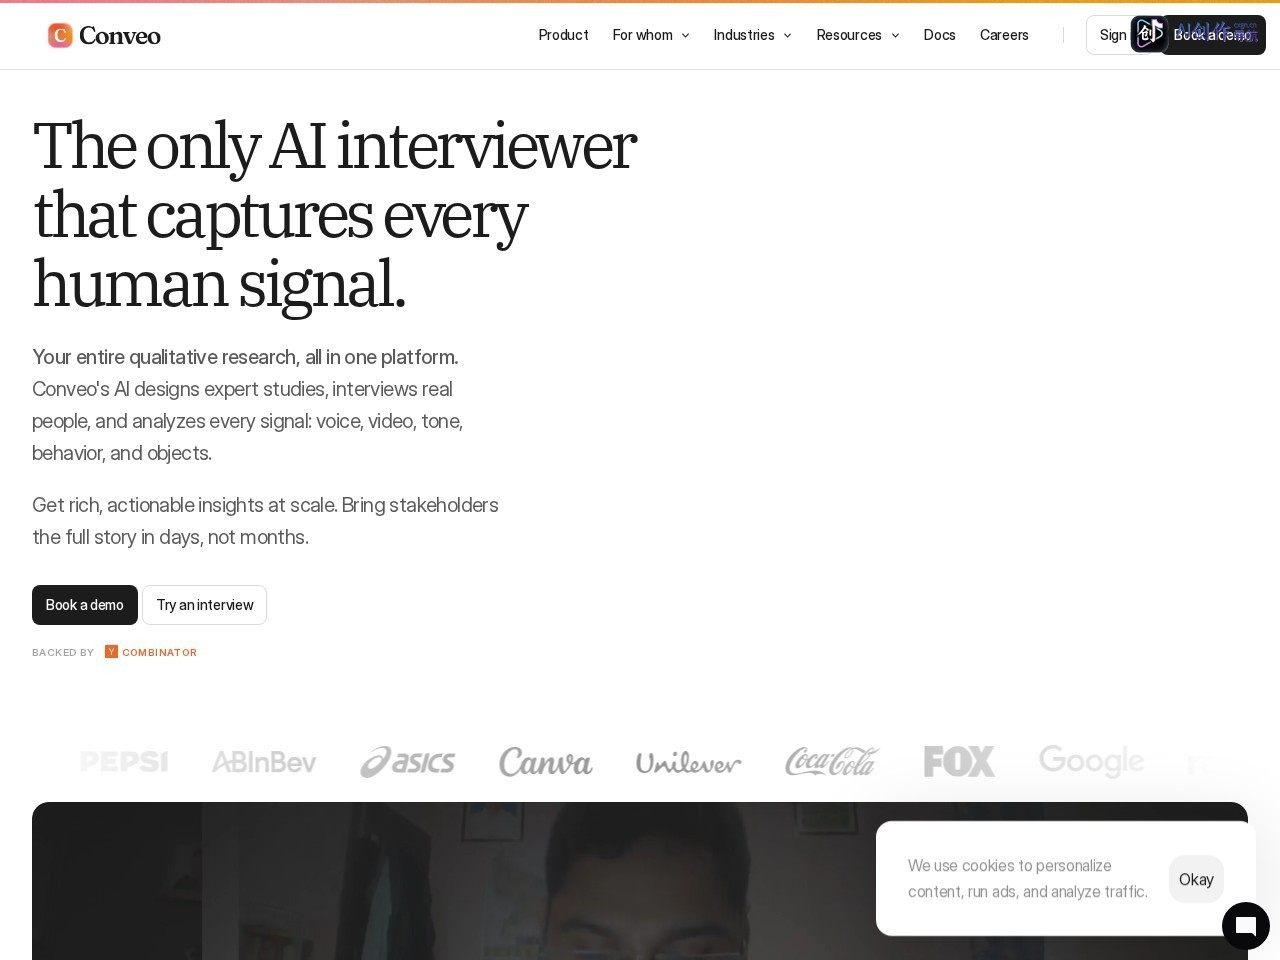Screen dimensions: 1280x960
Task: Click the ASICS logo
Action: (408, 762)
